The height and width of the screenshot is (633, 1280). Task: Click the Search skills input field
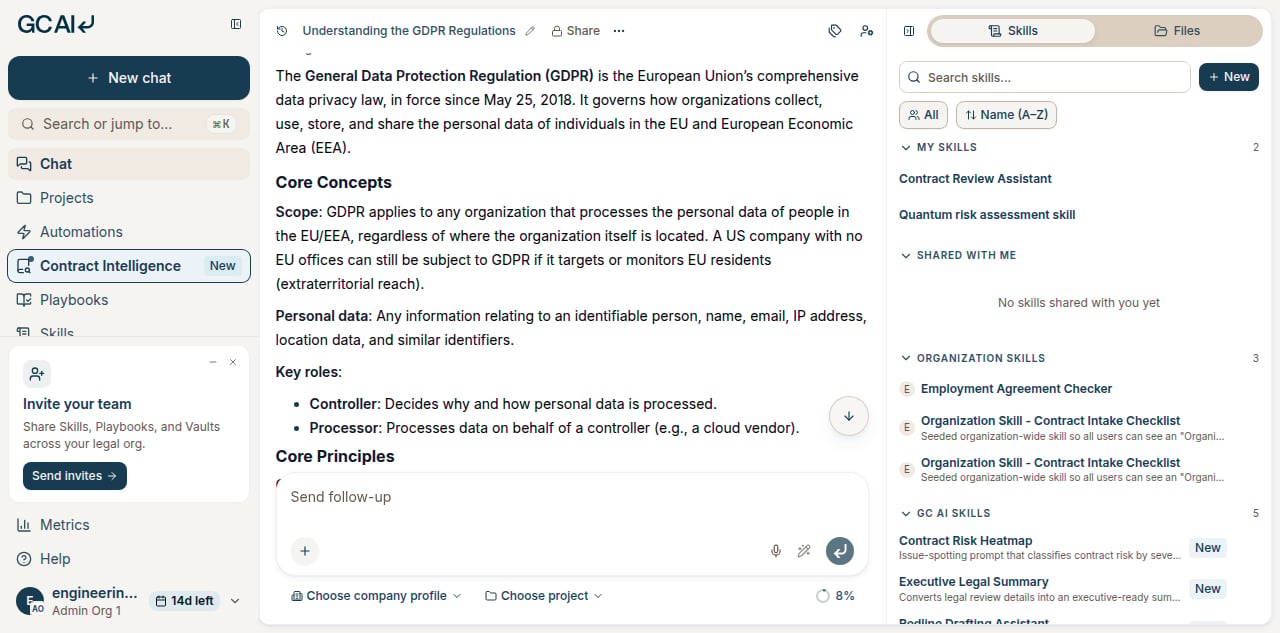[x=1045, y=77]
